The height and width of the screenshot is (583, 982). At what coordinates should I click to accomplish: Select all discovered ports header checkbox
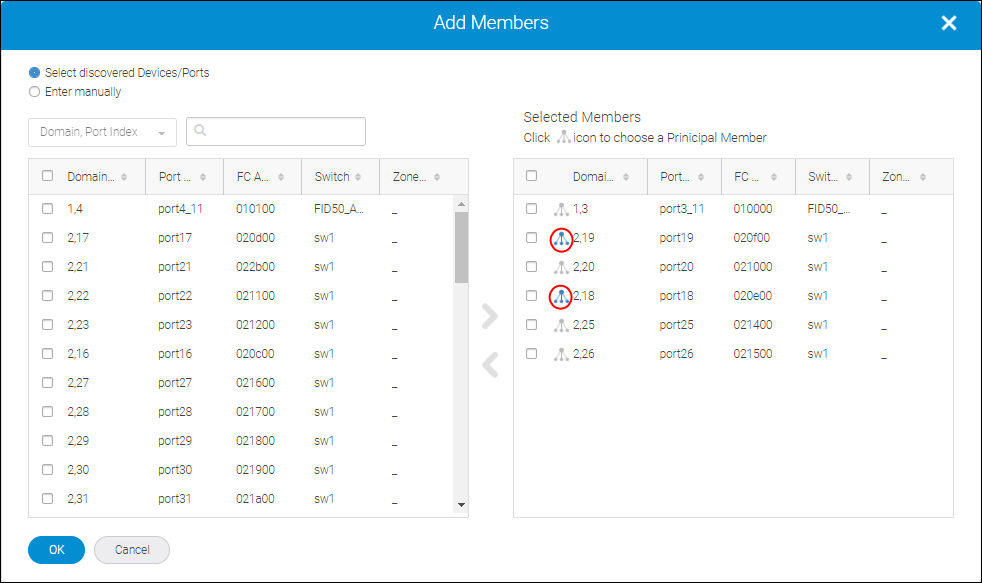coord(47,176)
